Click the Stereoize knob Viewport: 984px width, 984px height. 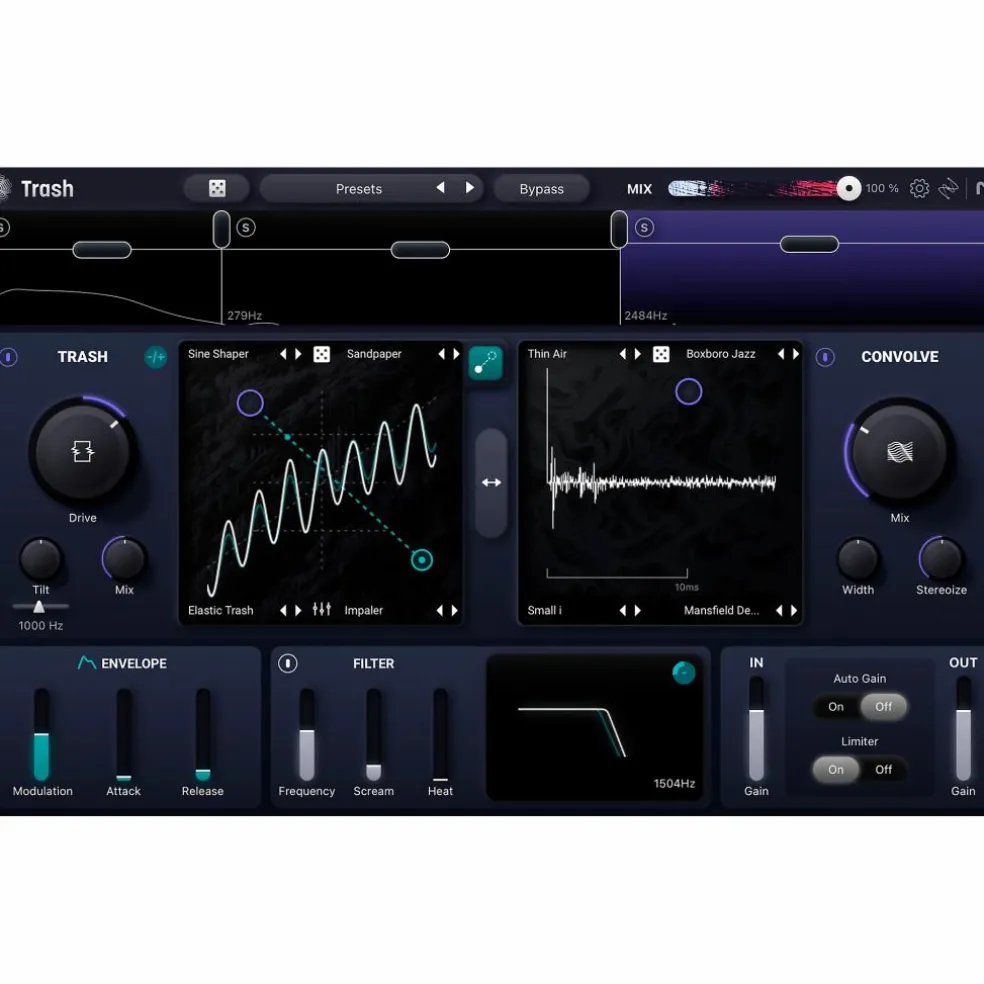click(941, 559)
